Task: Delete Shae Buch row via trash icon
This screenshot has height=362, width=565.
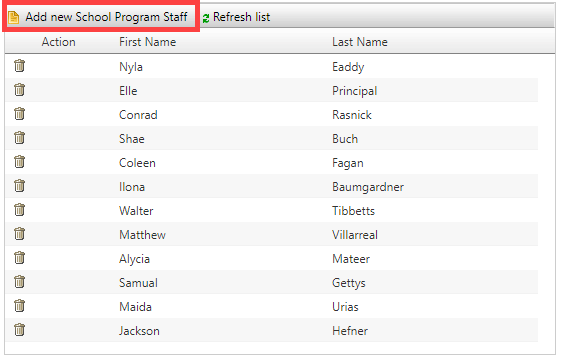Action: point(19,138)
